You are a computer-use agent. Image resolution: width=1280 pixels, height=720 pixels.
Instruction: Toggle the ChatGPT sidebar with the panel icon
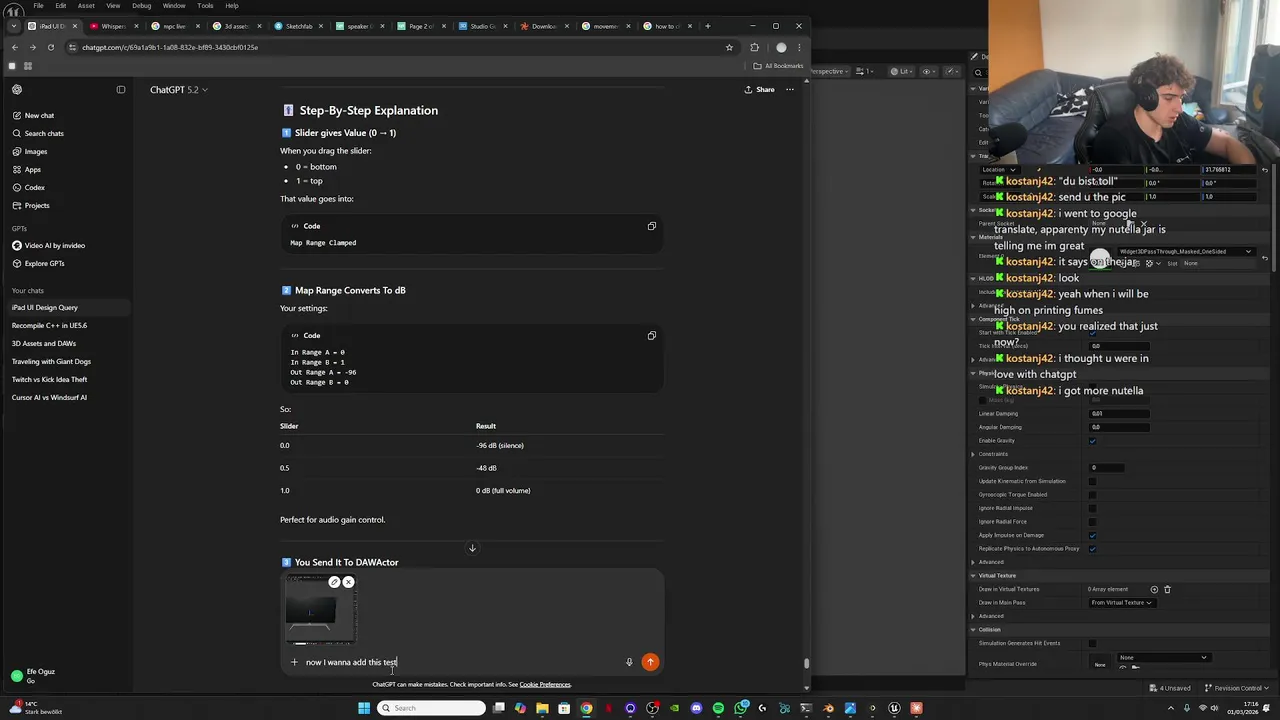point(121,90)
